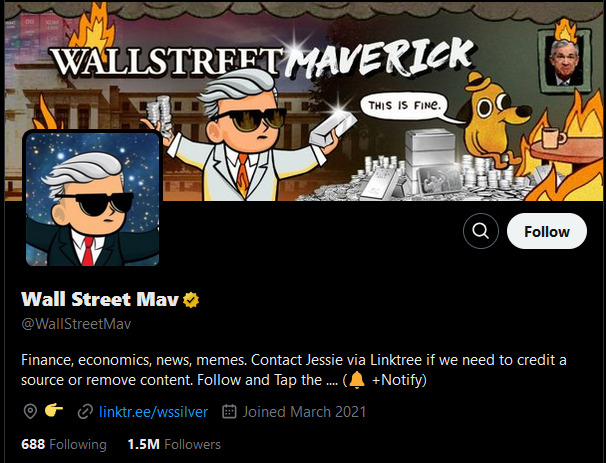Click the gold verified badge
Screen dimensions: 606x463
(191, 300)
